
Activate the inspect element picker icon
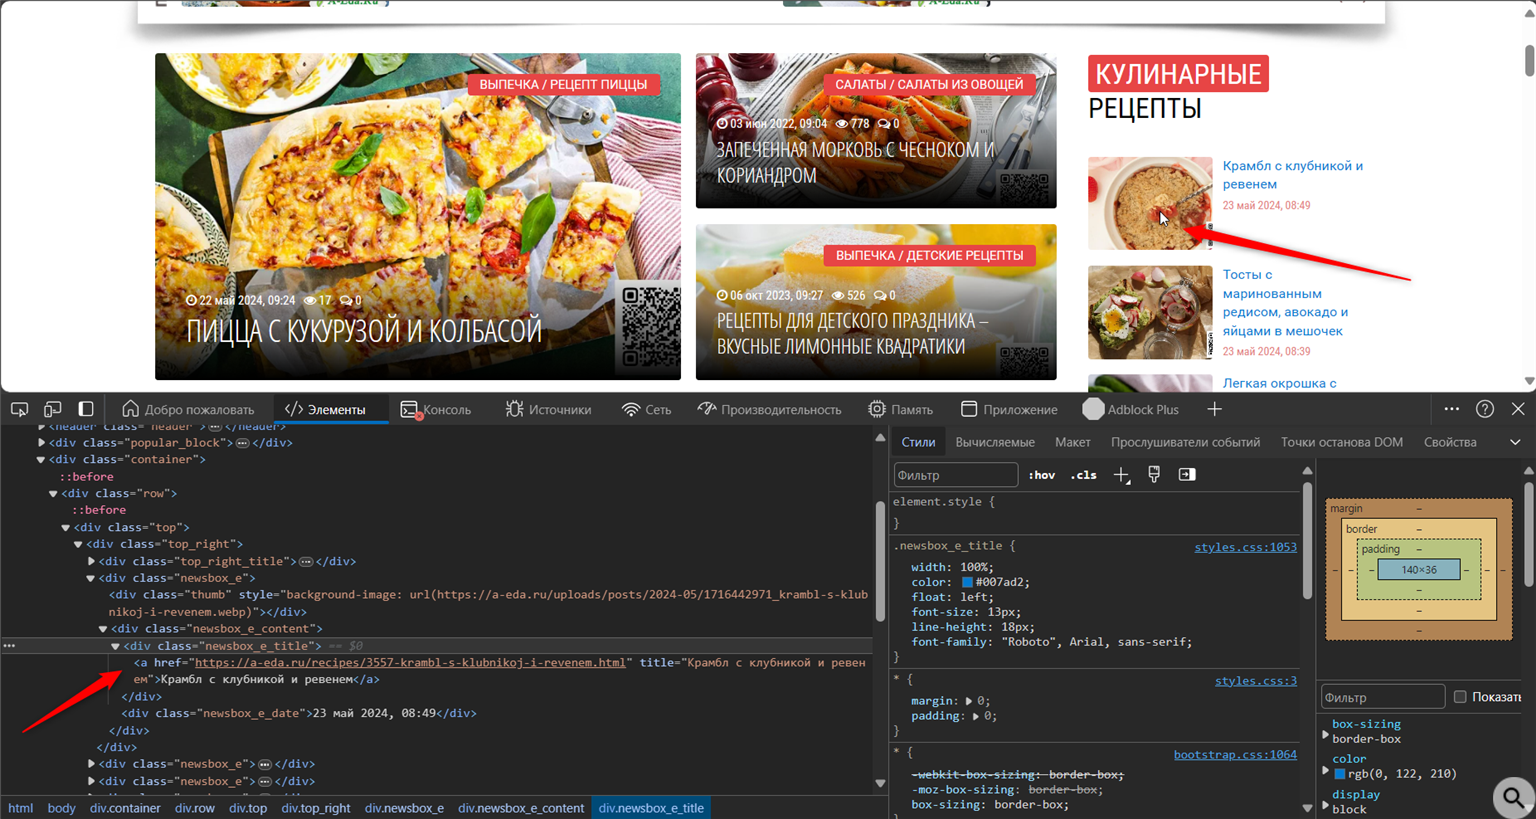19,409
